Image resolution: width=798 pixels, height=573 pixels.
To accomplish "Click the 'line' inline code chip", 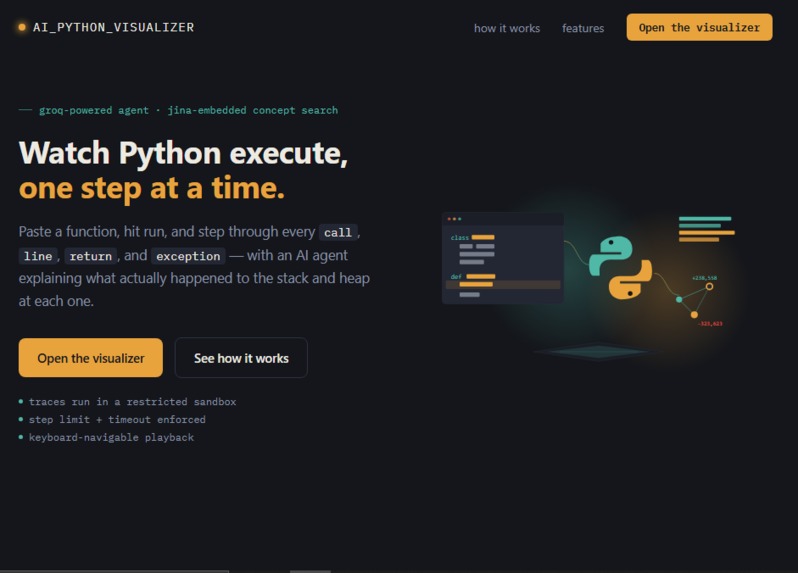I will (x=38, y=256).
